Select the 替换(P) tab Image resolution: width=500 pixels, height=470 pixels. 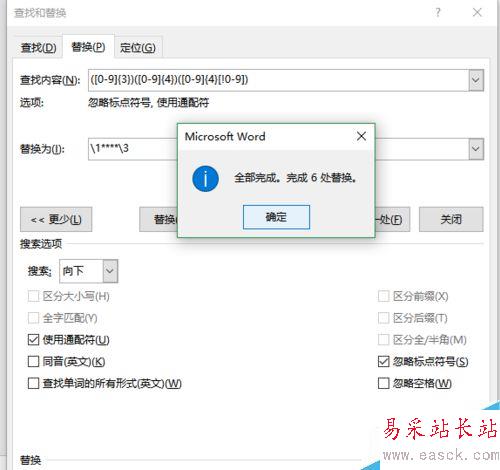[88, 47]
